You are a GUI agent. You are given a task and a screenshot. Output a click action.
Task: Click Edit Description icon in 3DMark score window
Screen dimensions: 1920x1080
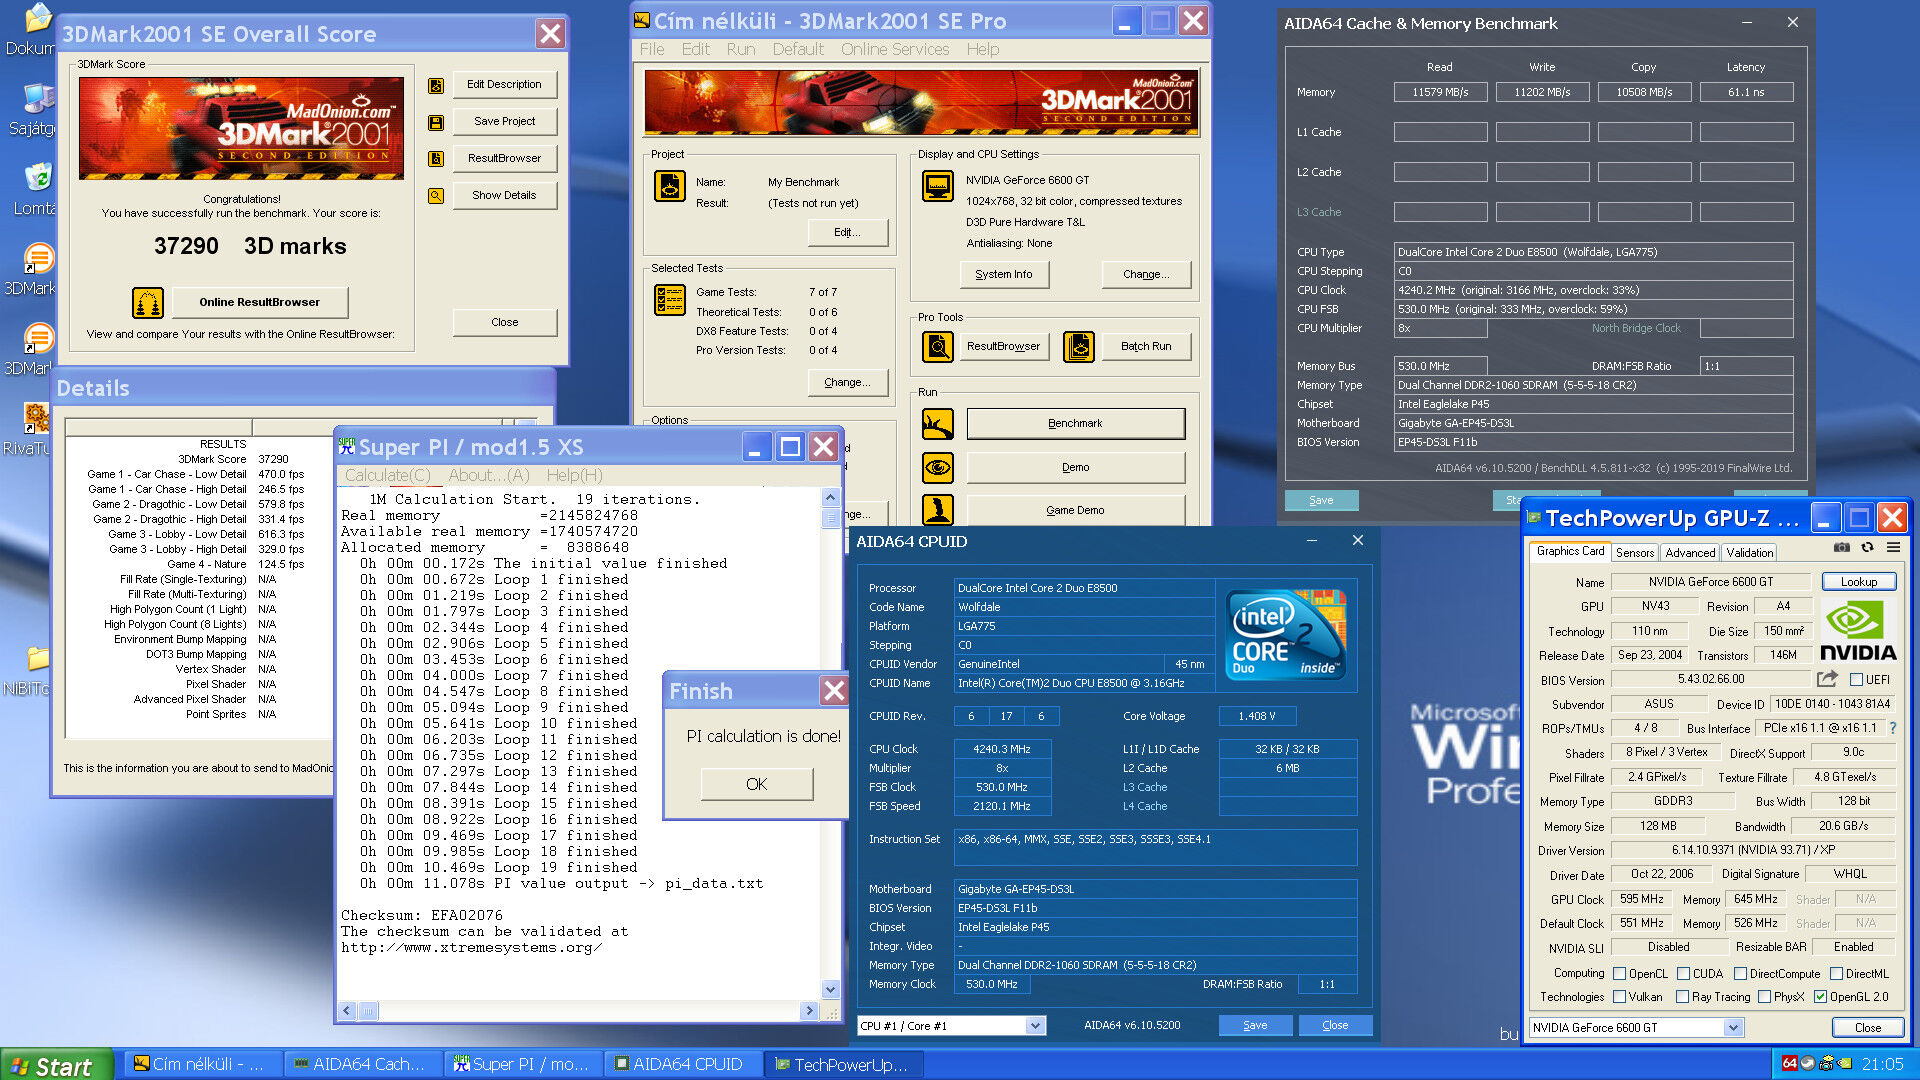pos(436,85)
